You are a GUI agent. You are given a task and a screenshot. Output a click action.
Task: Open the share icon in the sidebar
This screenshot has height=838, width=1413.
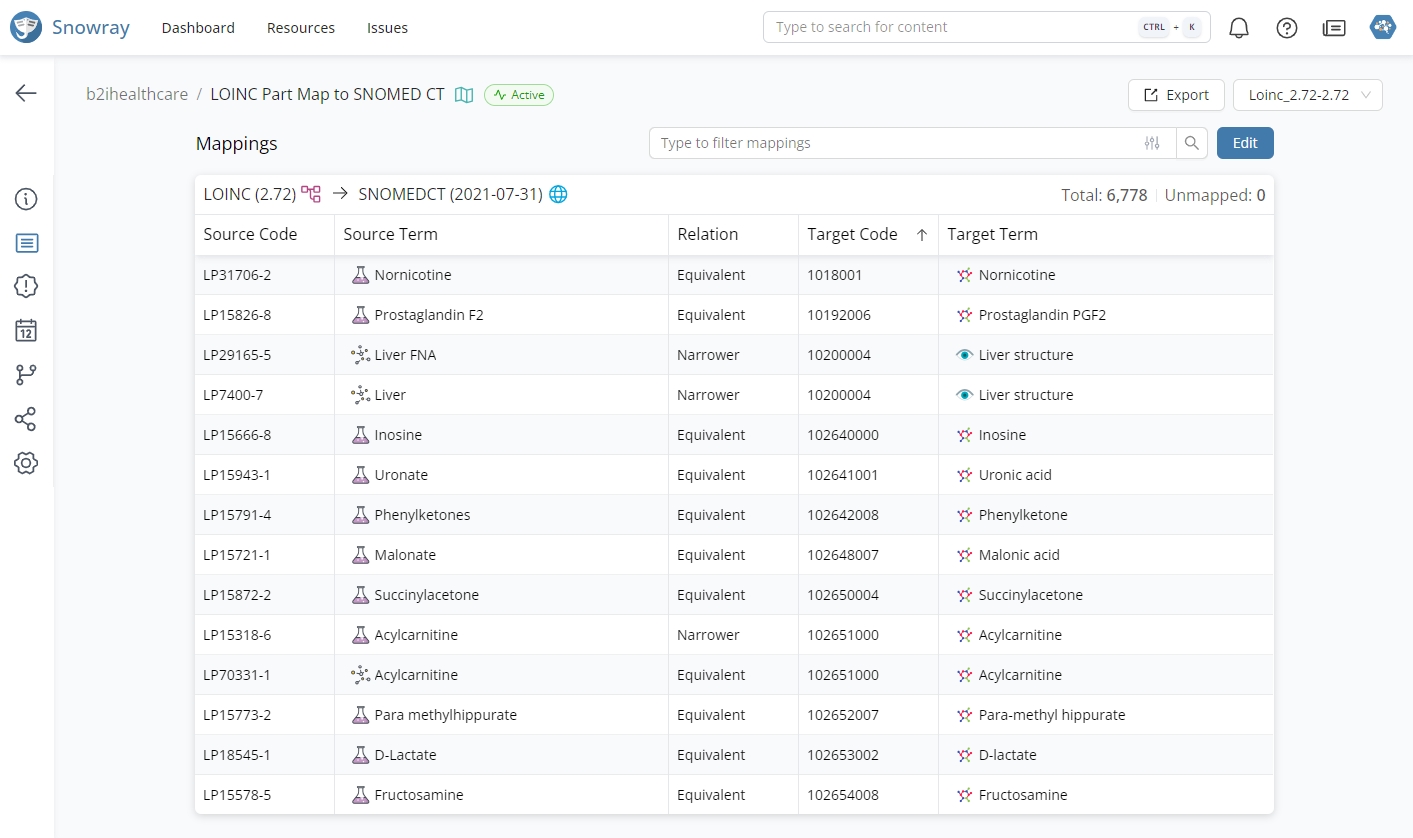(x=26, y=419)
